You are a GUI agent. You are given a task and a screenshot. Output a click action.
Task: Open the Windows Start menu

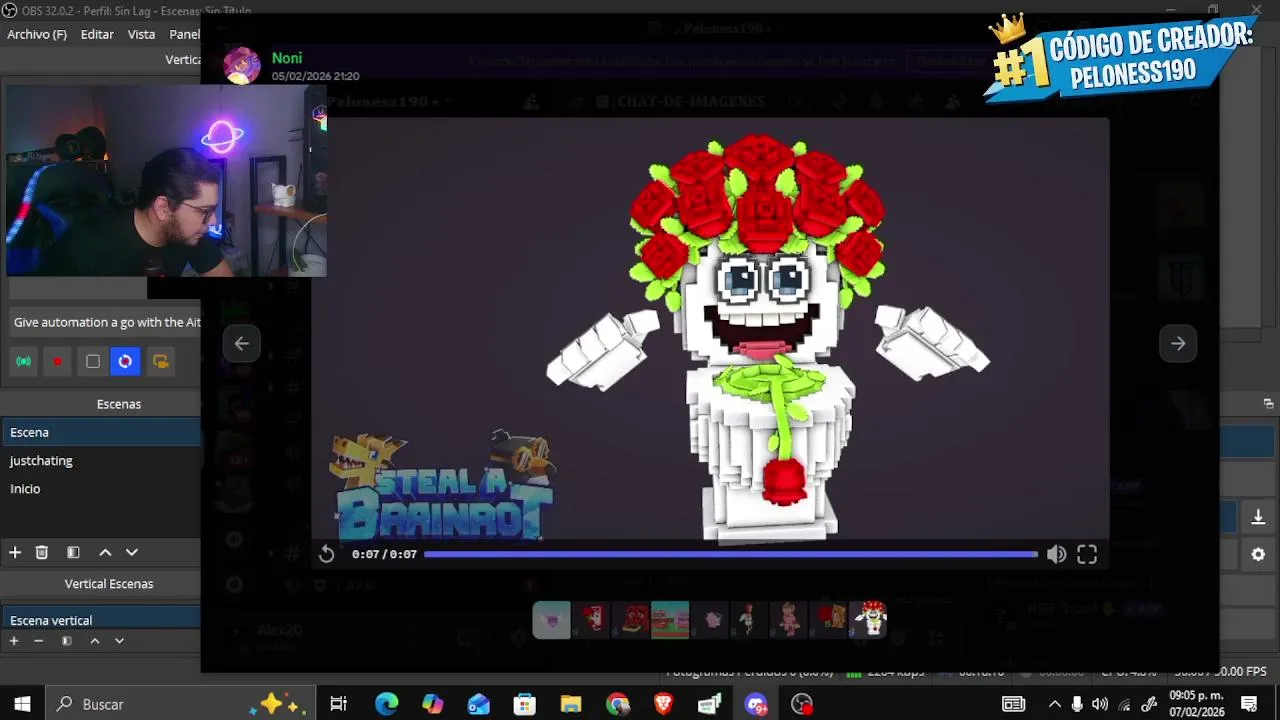pos(22,704)
